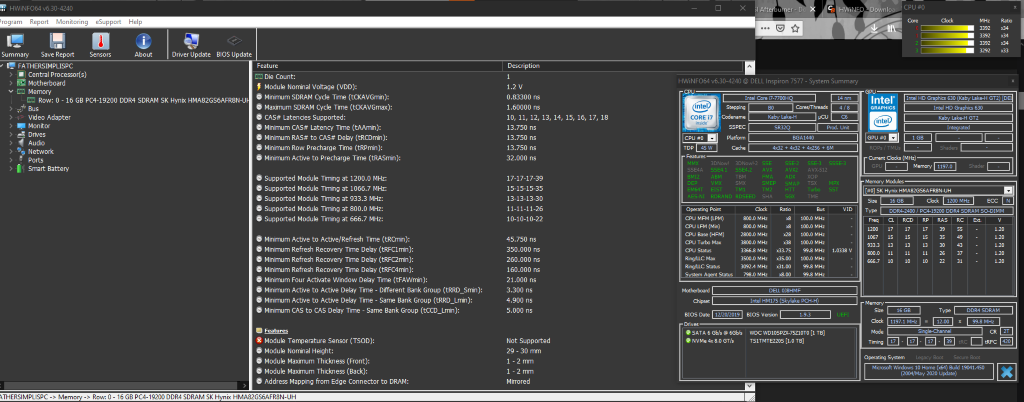Open the Firefox Downloads arrow icon

[874, 28]
